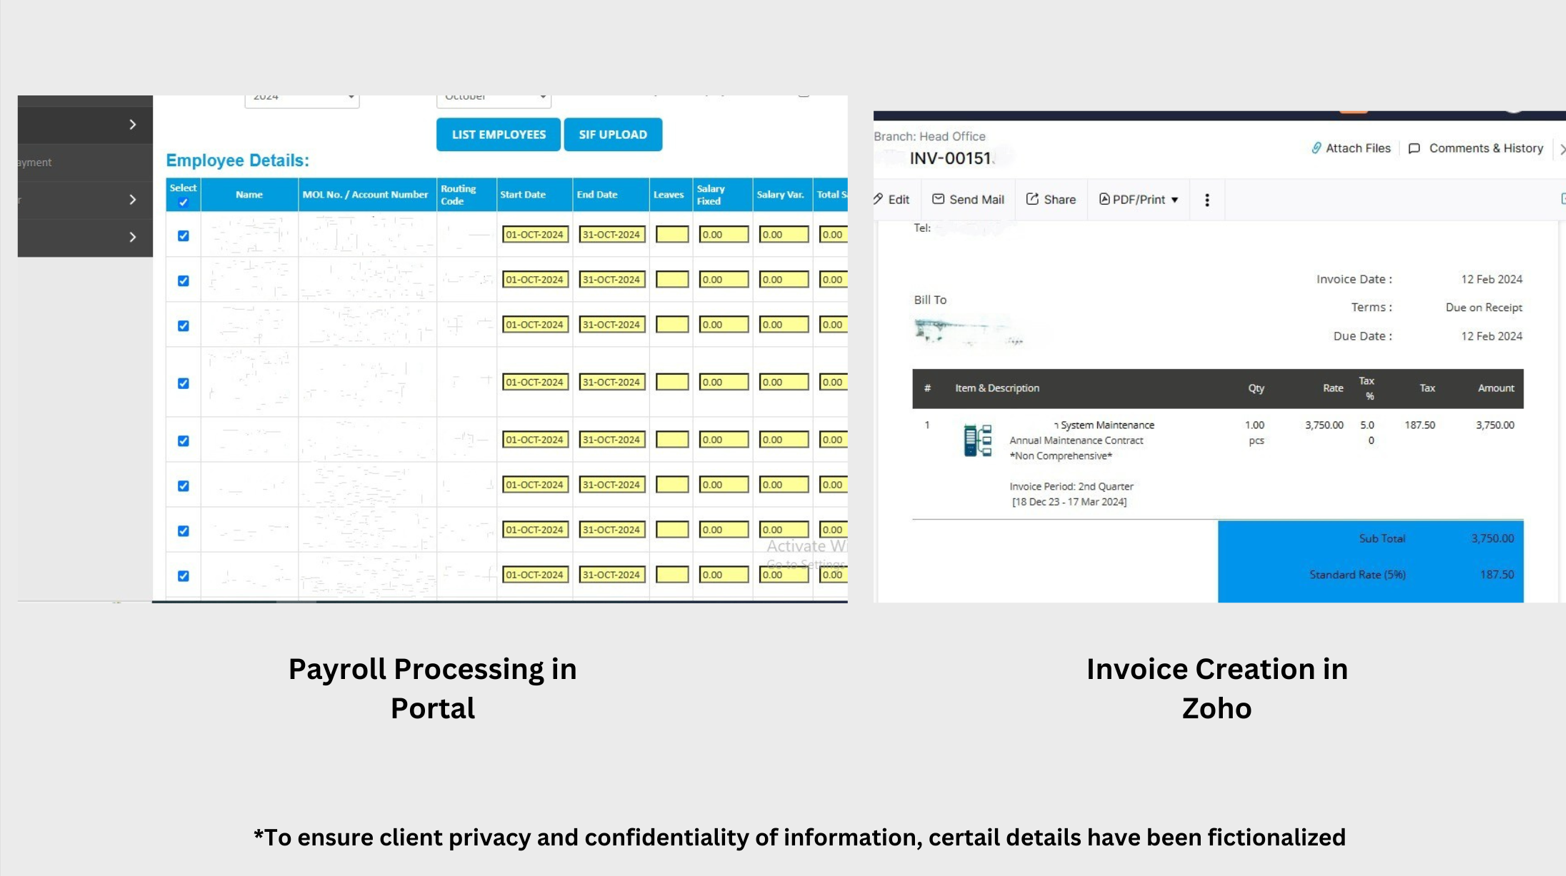Click the Qty column header in invoice
Screen dimensions: 1566x876
pyautogui.click(x=1256, y=388)
